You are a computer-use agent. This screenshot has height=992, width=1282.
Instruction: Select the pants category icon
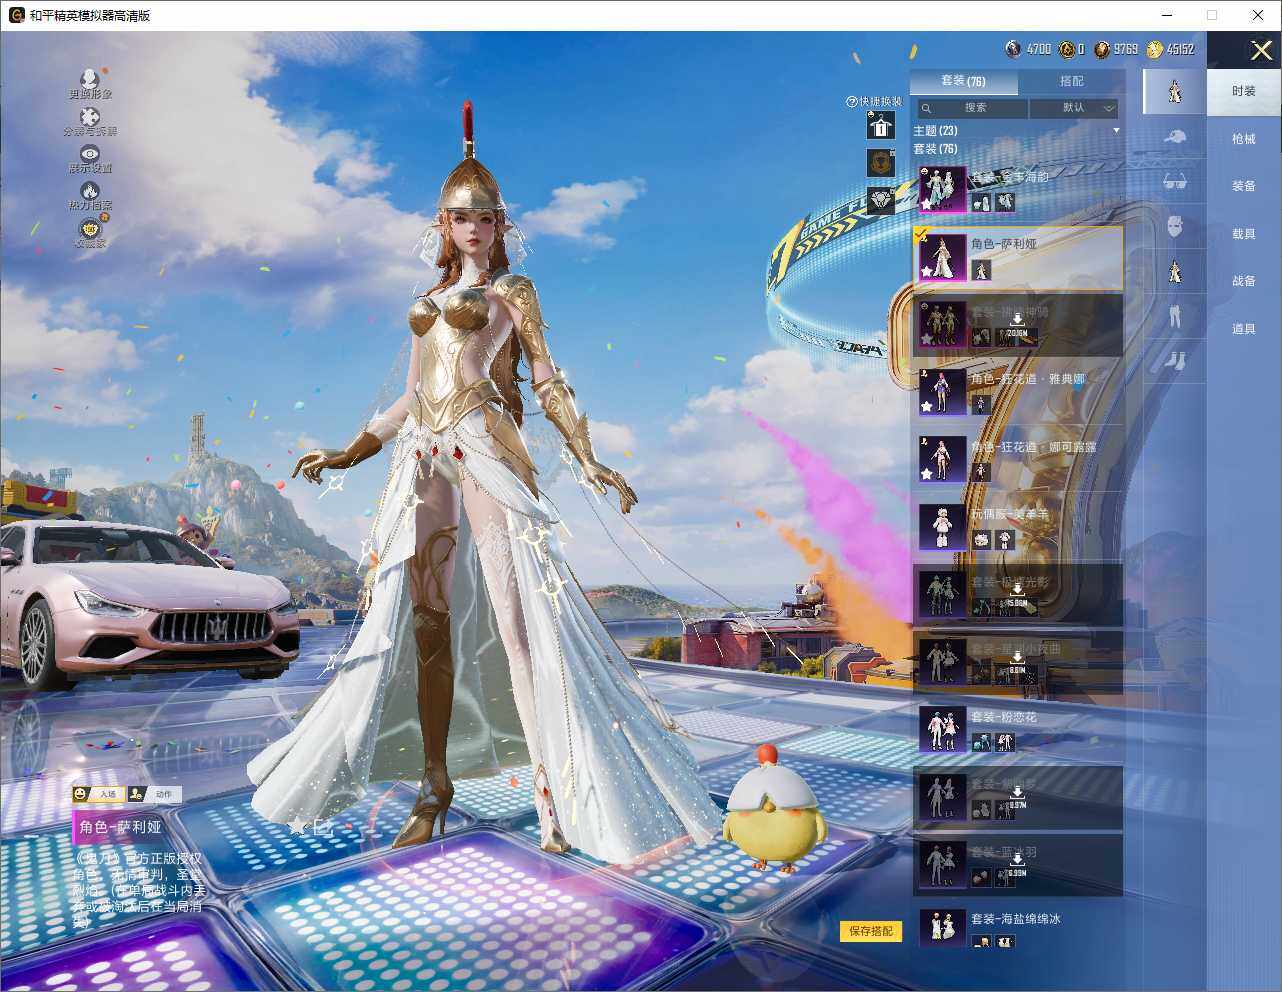(1175, 316)
